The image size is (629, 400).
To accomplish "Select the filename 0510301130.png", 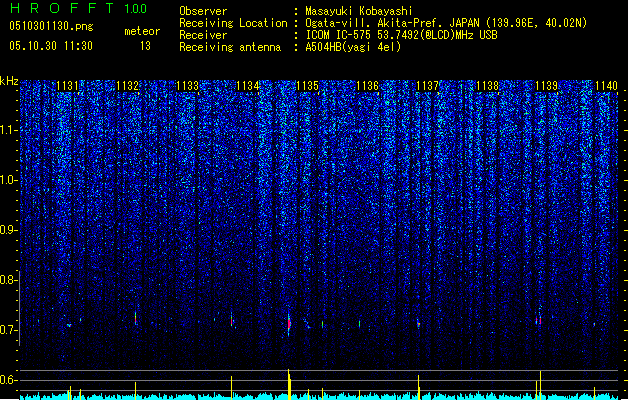I will [51, 26].
